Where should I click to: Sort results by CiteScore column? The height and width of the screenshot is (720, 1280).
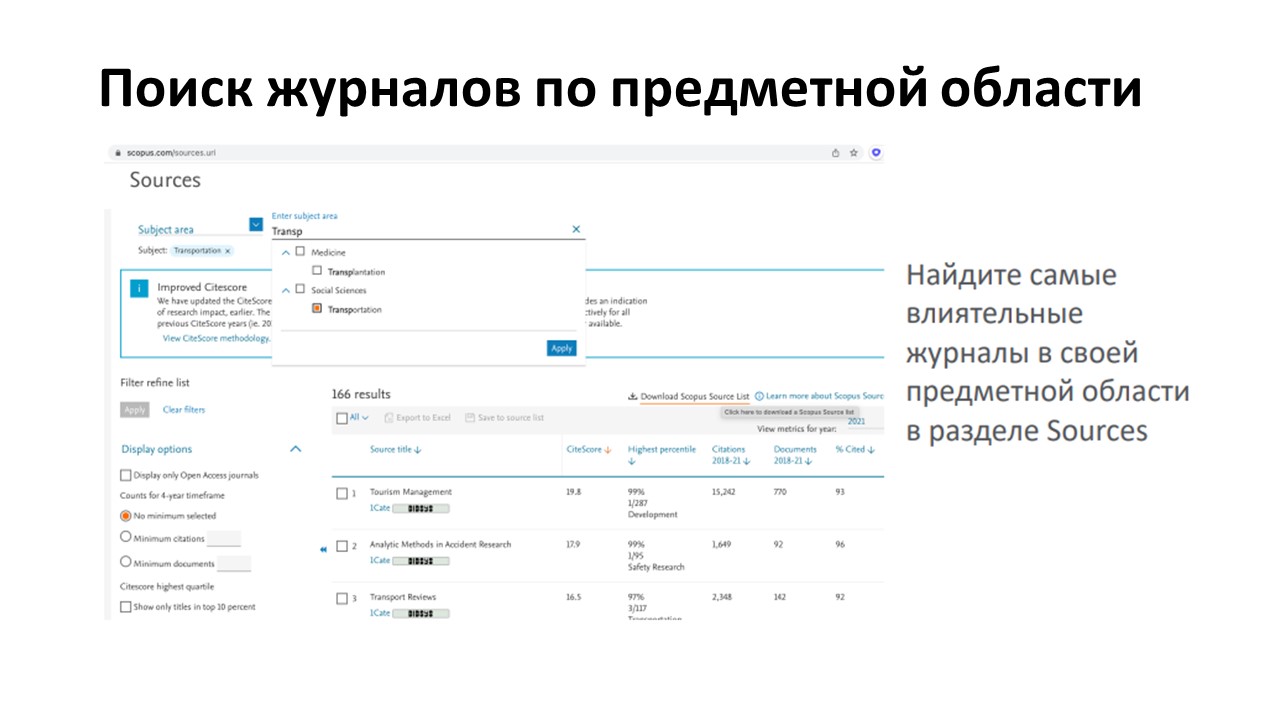point(588,450)
